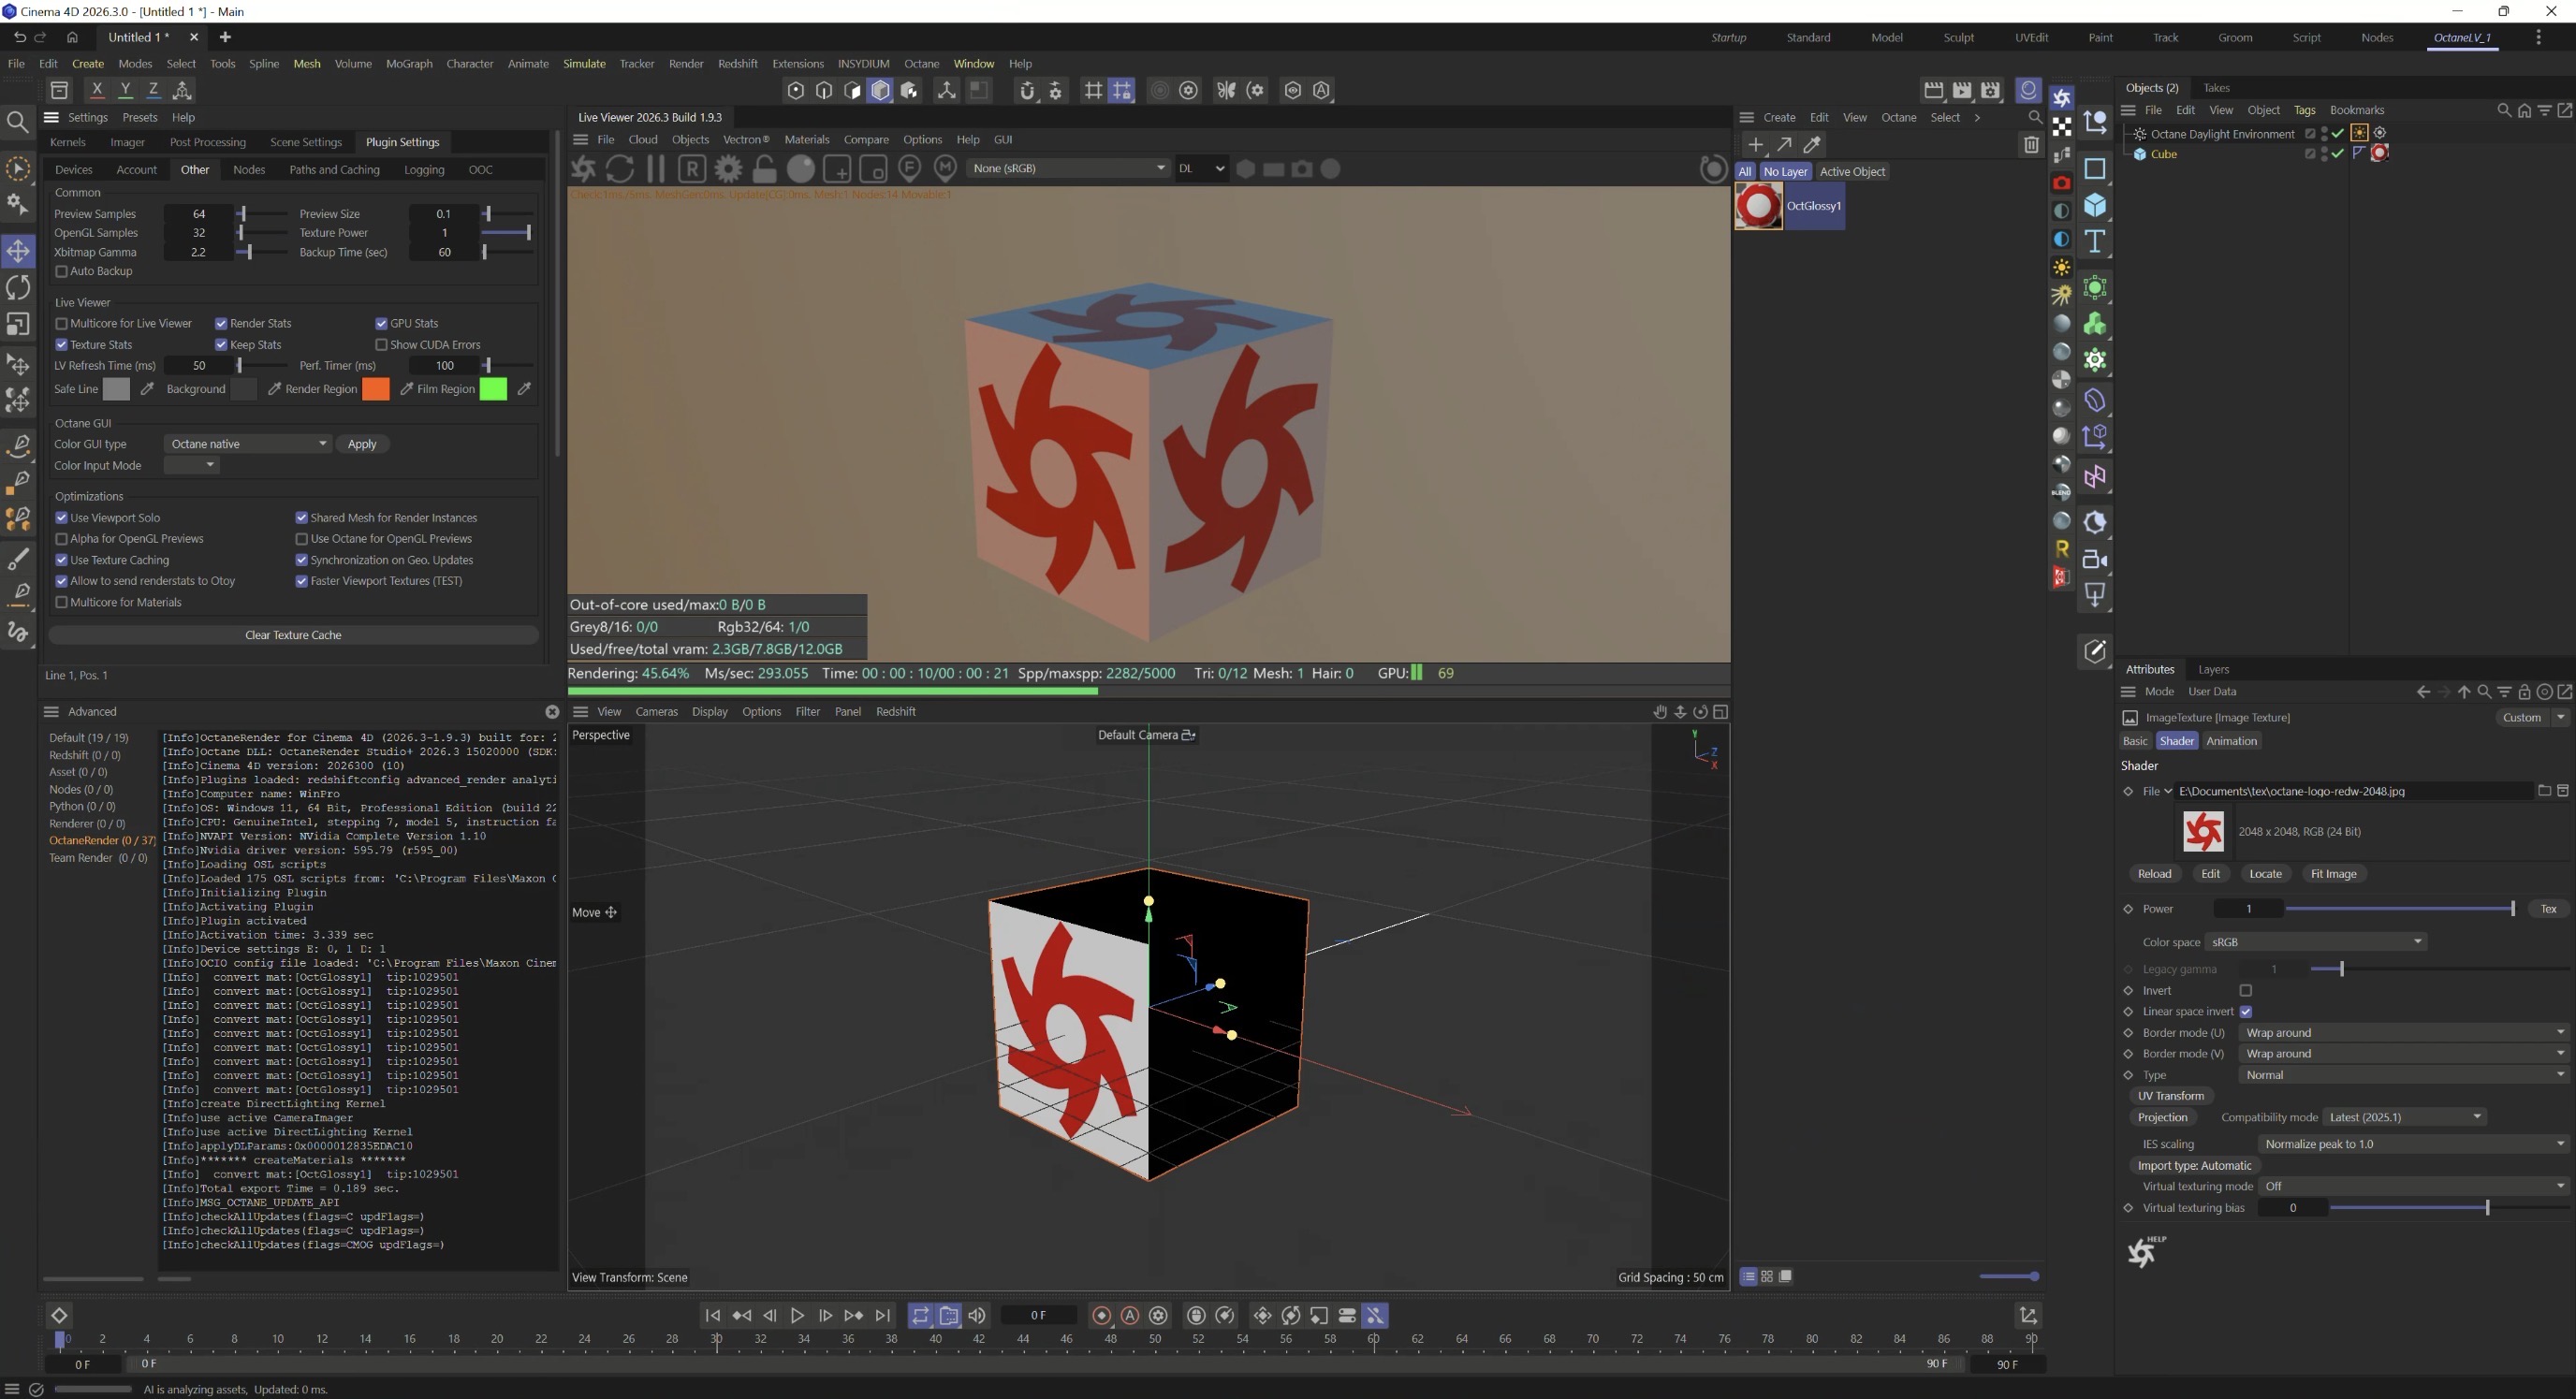
Task: Toggle the camera lock icon in Live Viewer
Action: point(764,168)
